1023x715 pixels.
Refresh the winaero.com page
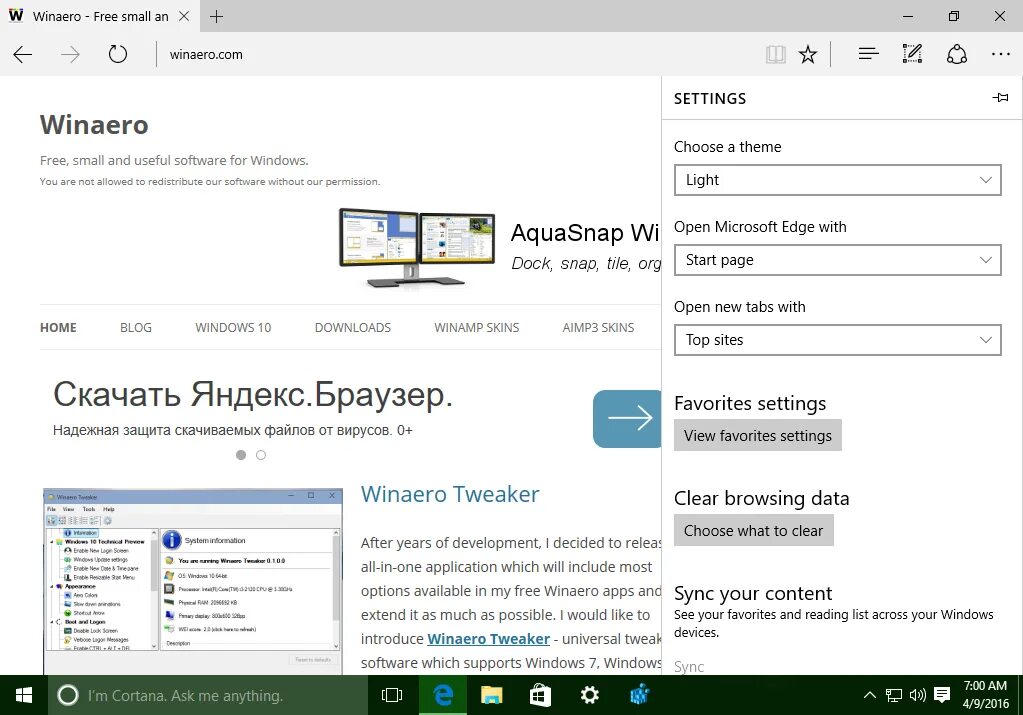coord(117,54)
